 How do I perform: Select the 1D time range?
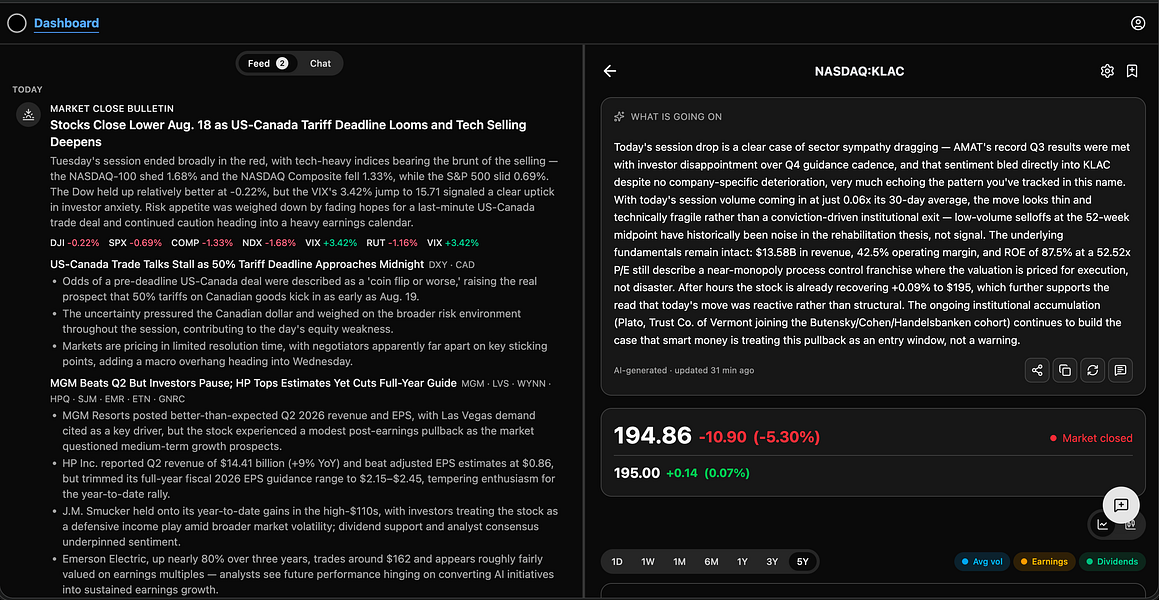pos(616,562)
